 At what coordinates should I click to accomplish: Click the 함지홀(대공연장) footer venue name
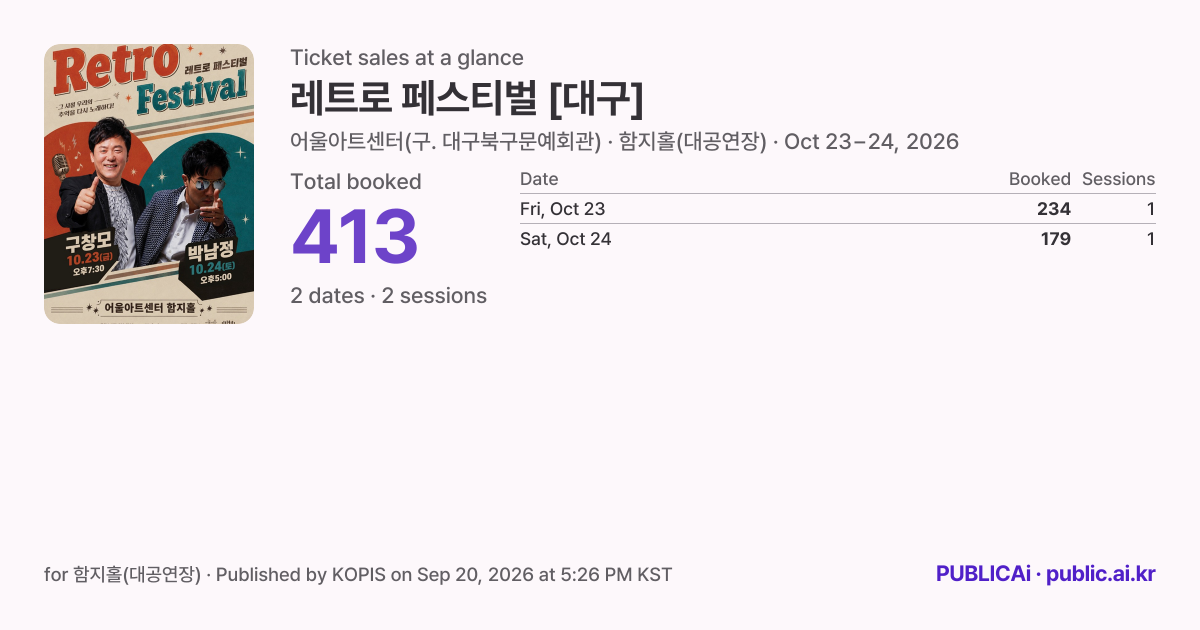[x=137, y=575]
